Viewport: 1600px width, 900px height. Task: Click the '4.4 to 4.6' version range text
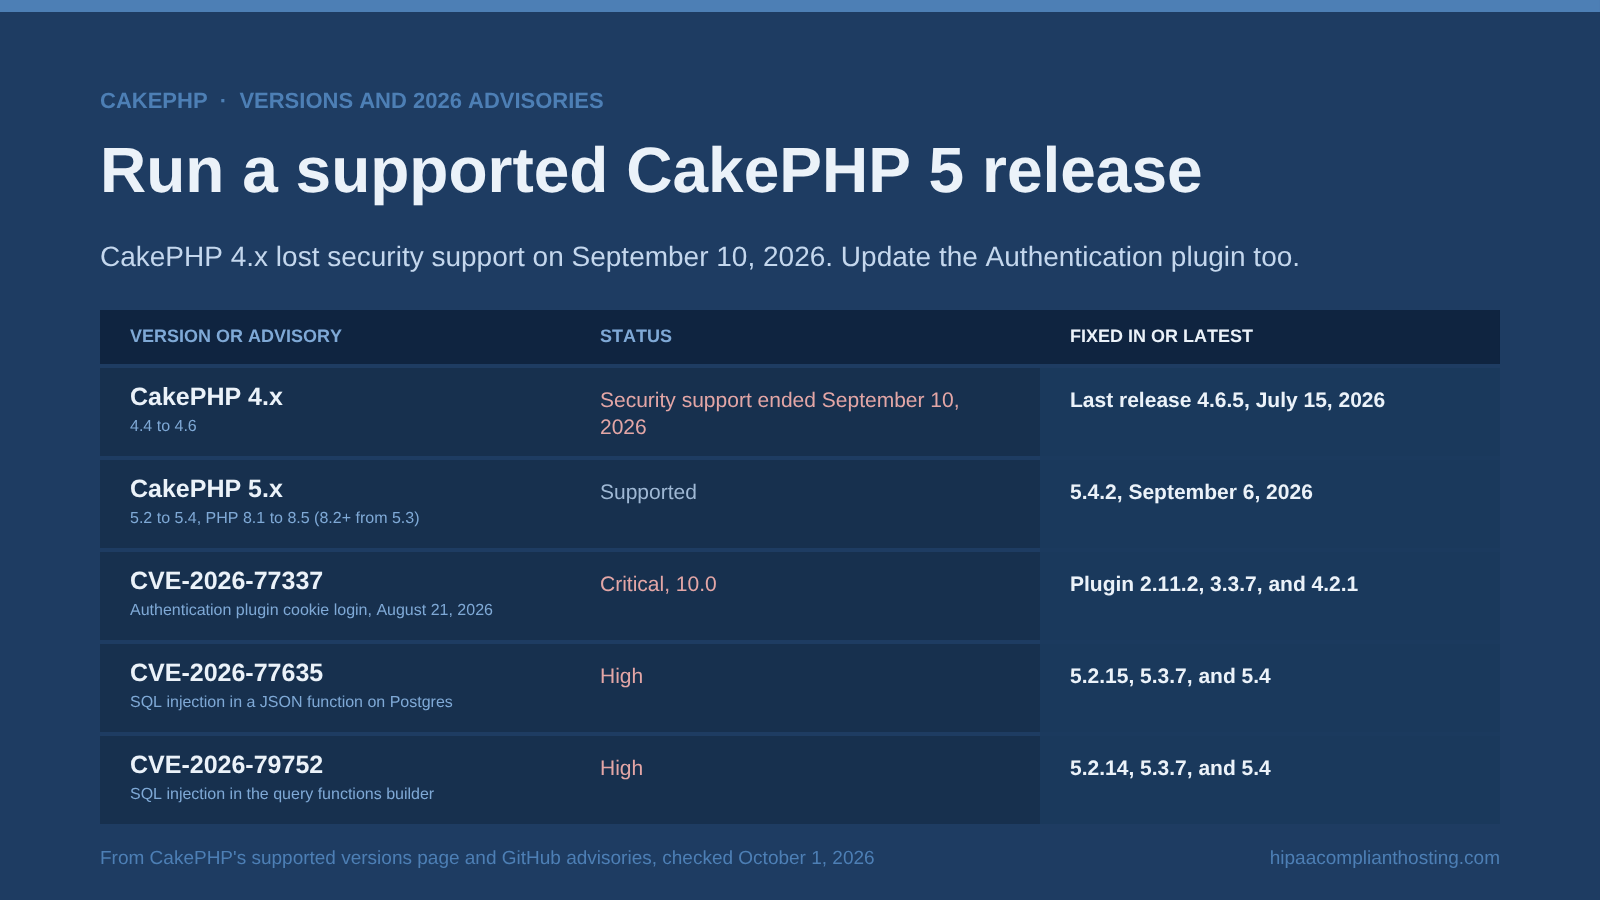coord(163,426)
